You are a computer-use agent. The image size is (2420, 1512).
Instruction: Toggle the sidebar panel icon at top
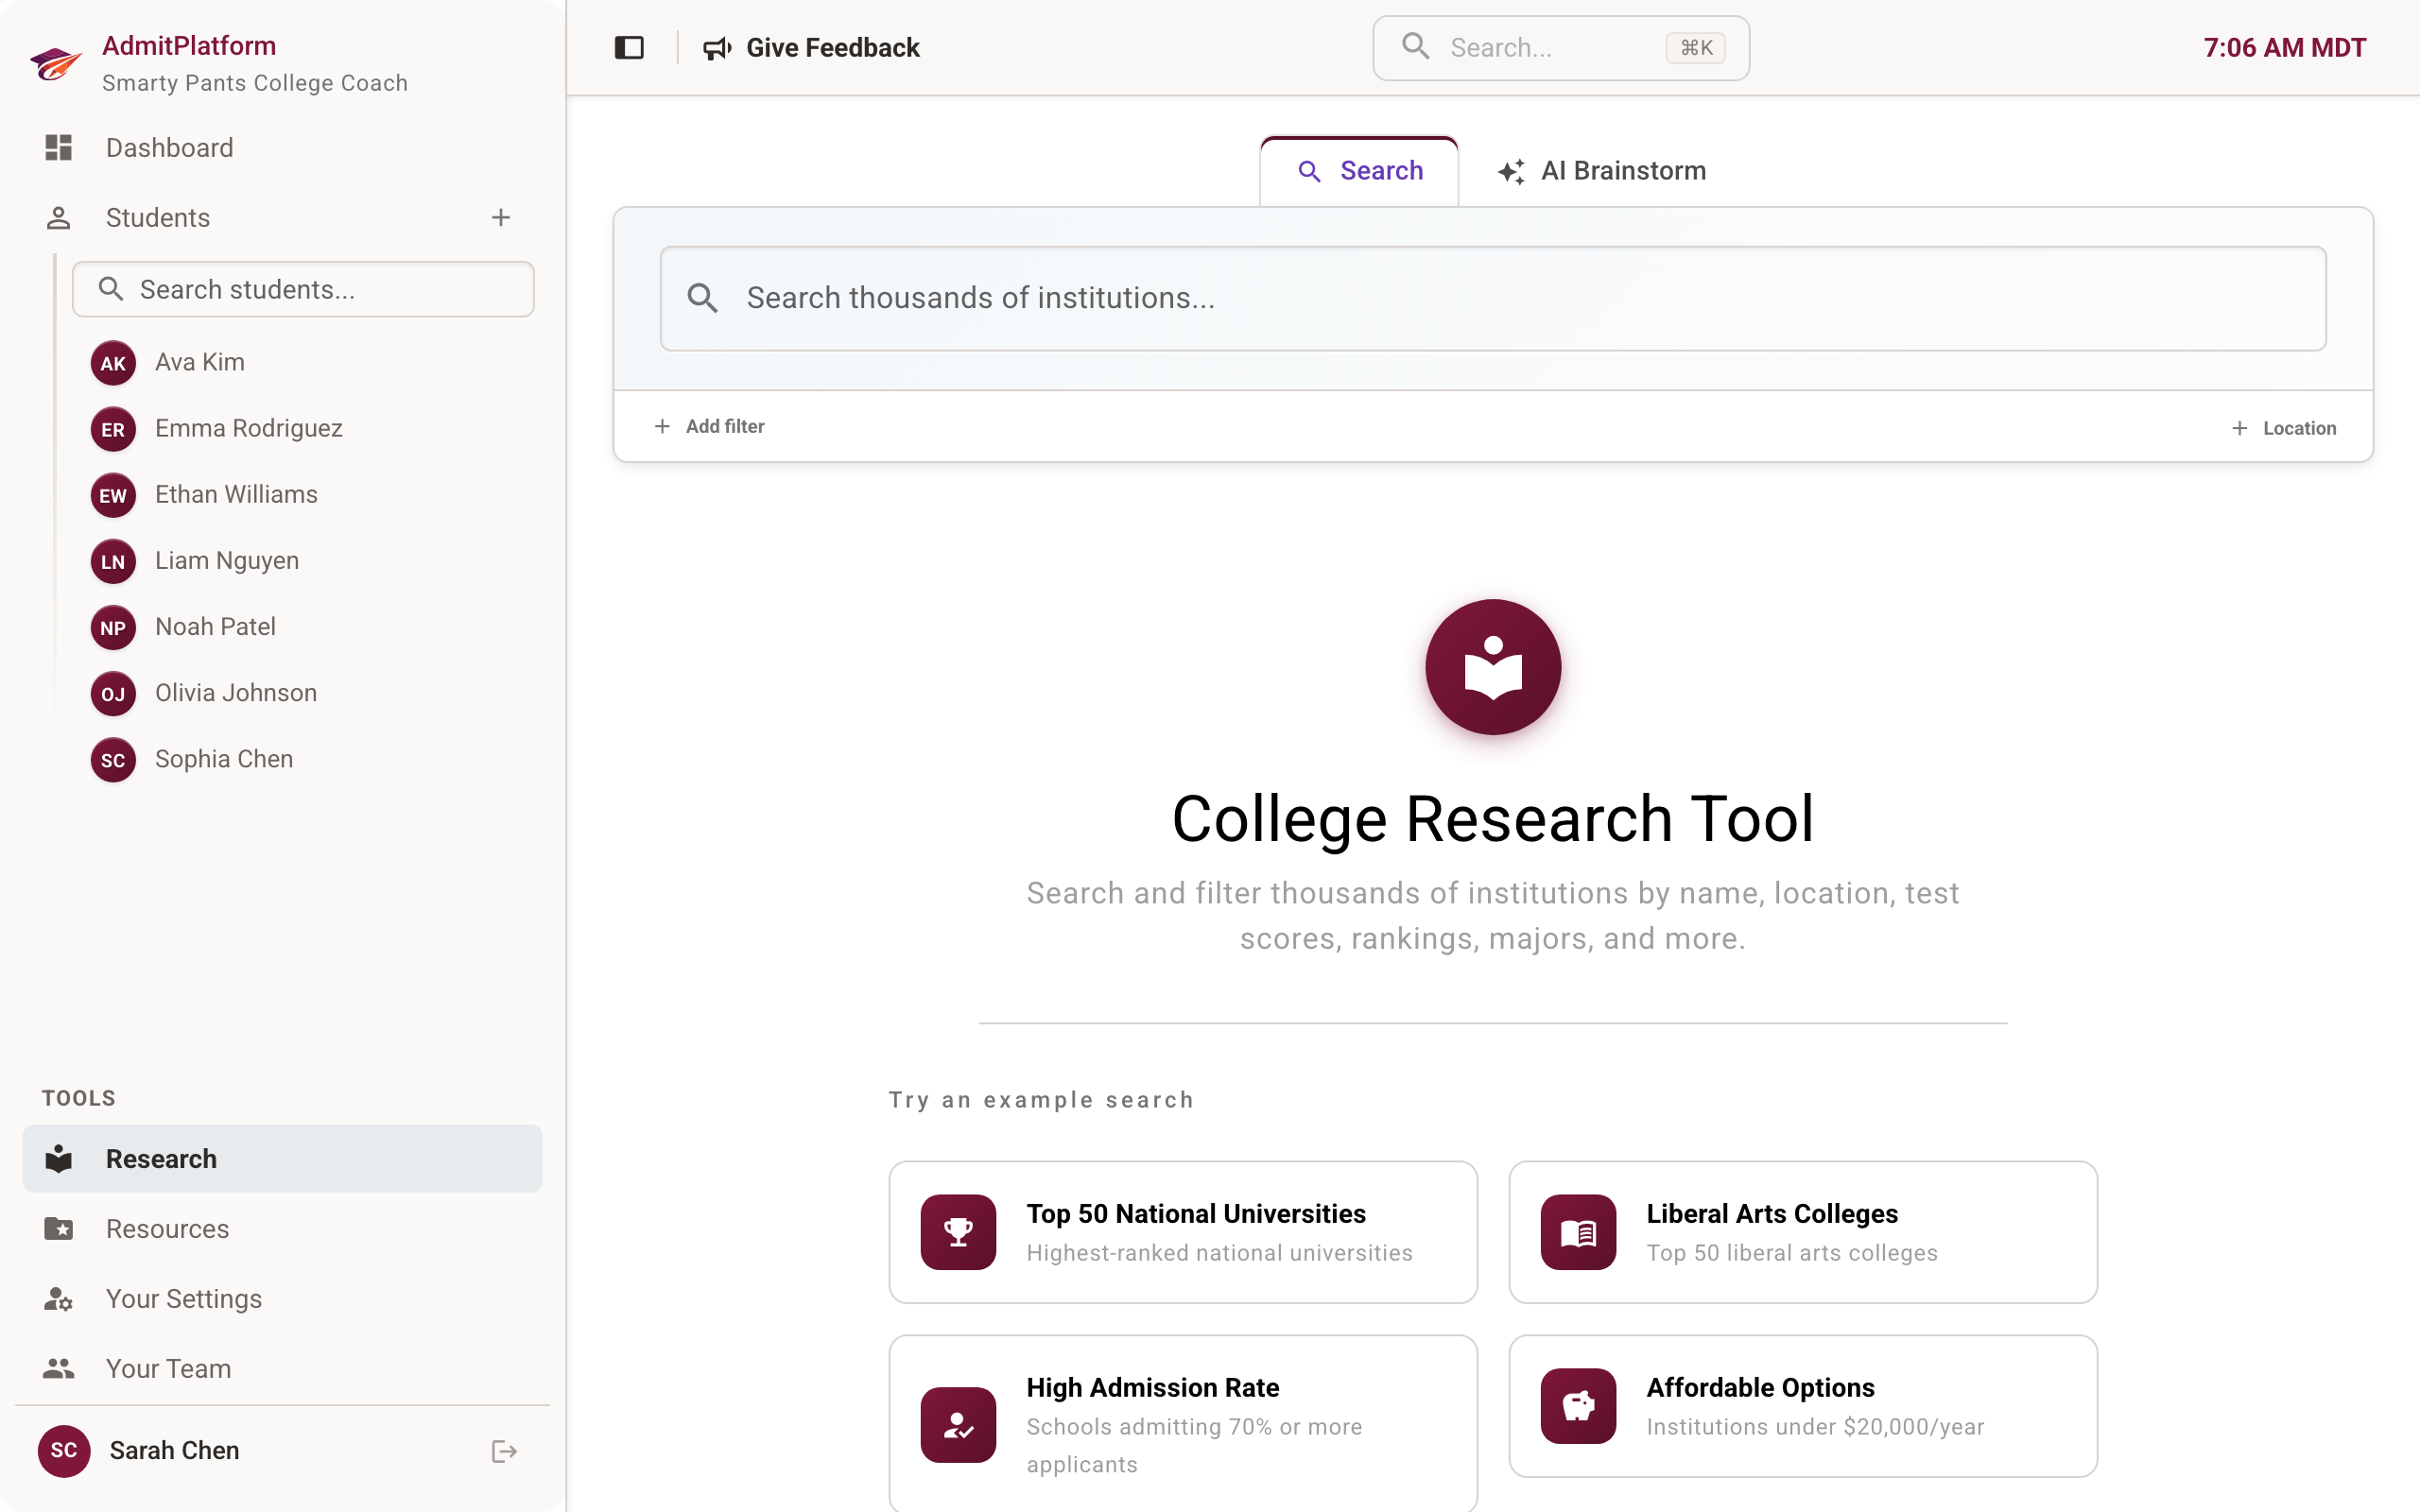[629, 47]
